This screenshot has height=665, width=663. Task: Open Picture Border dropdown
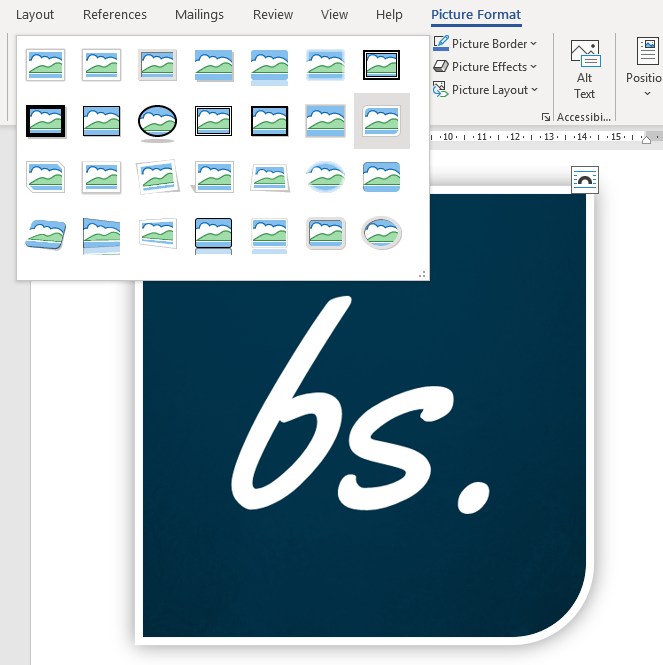(x=485, y=44)
